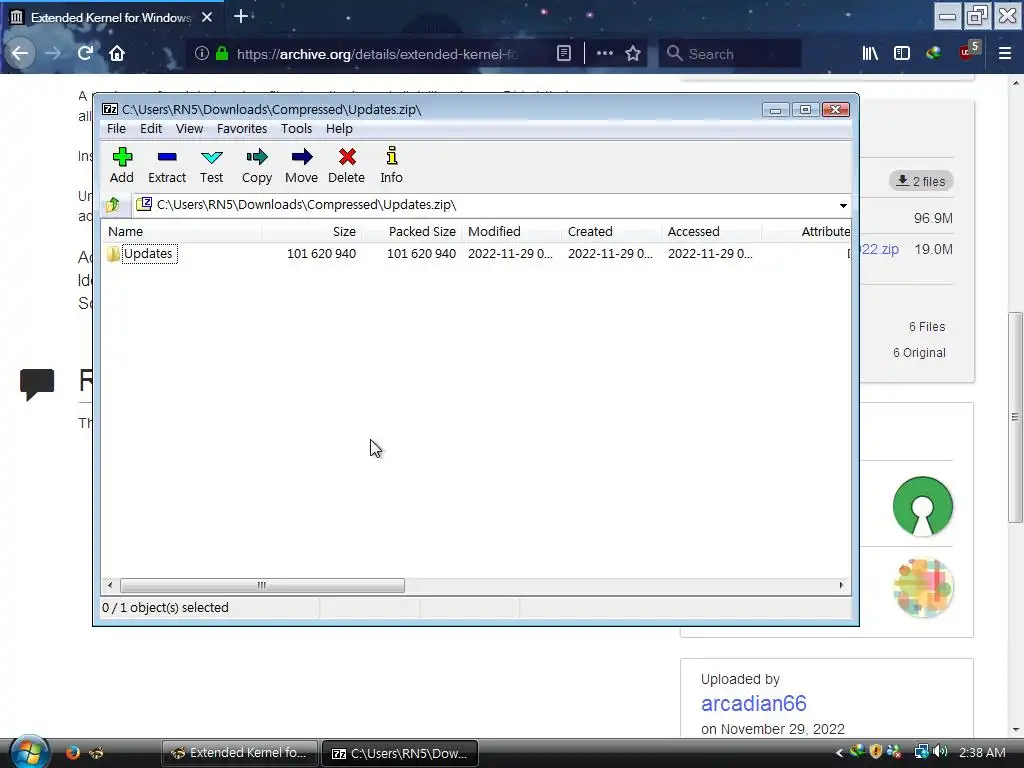The height and width of the screenshot is (768, 1024).
Task: Choose the Move toolbar icon
Action: coord(301,165)
